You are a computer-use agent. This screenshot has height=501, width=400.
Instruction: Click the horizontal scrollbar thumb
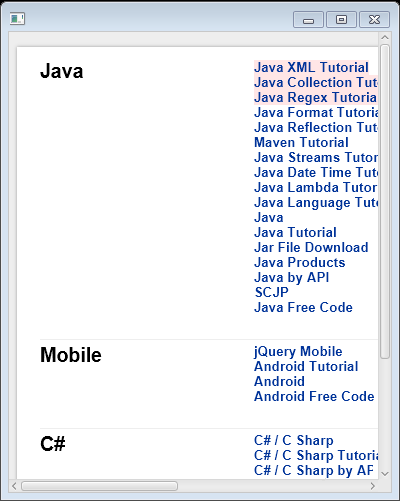[99, 486]
